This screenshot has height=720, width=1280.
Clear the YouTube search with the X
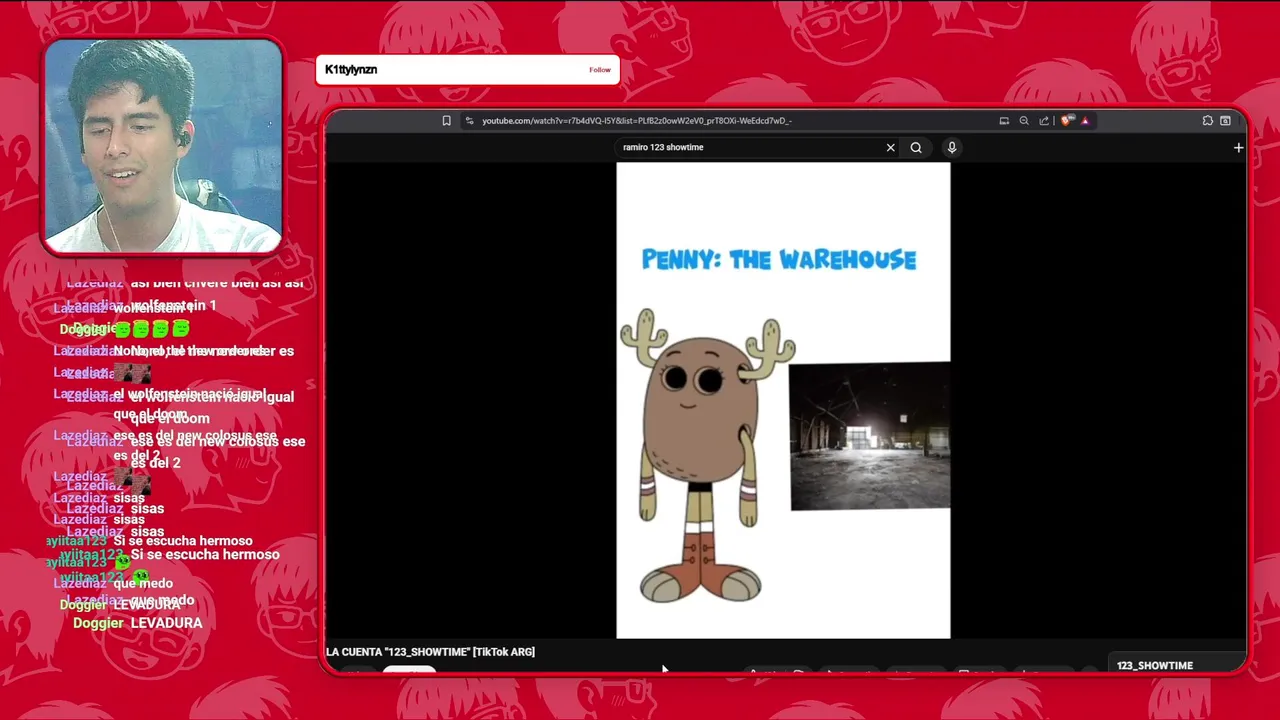point(890,148)
